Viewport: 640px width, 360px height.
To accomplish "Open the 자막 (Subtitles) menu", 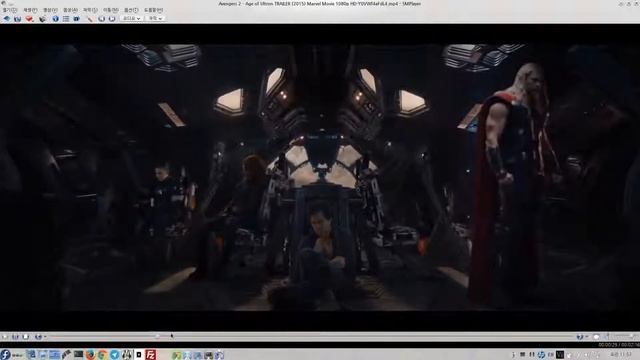I will coord(90,10).
